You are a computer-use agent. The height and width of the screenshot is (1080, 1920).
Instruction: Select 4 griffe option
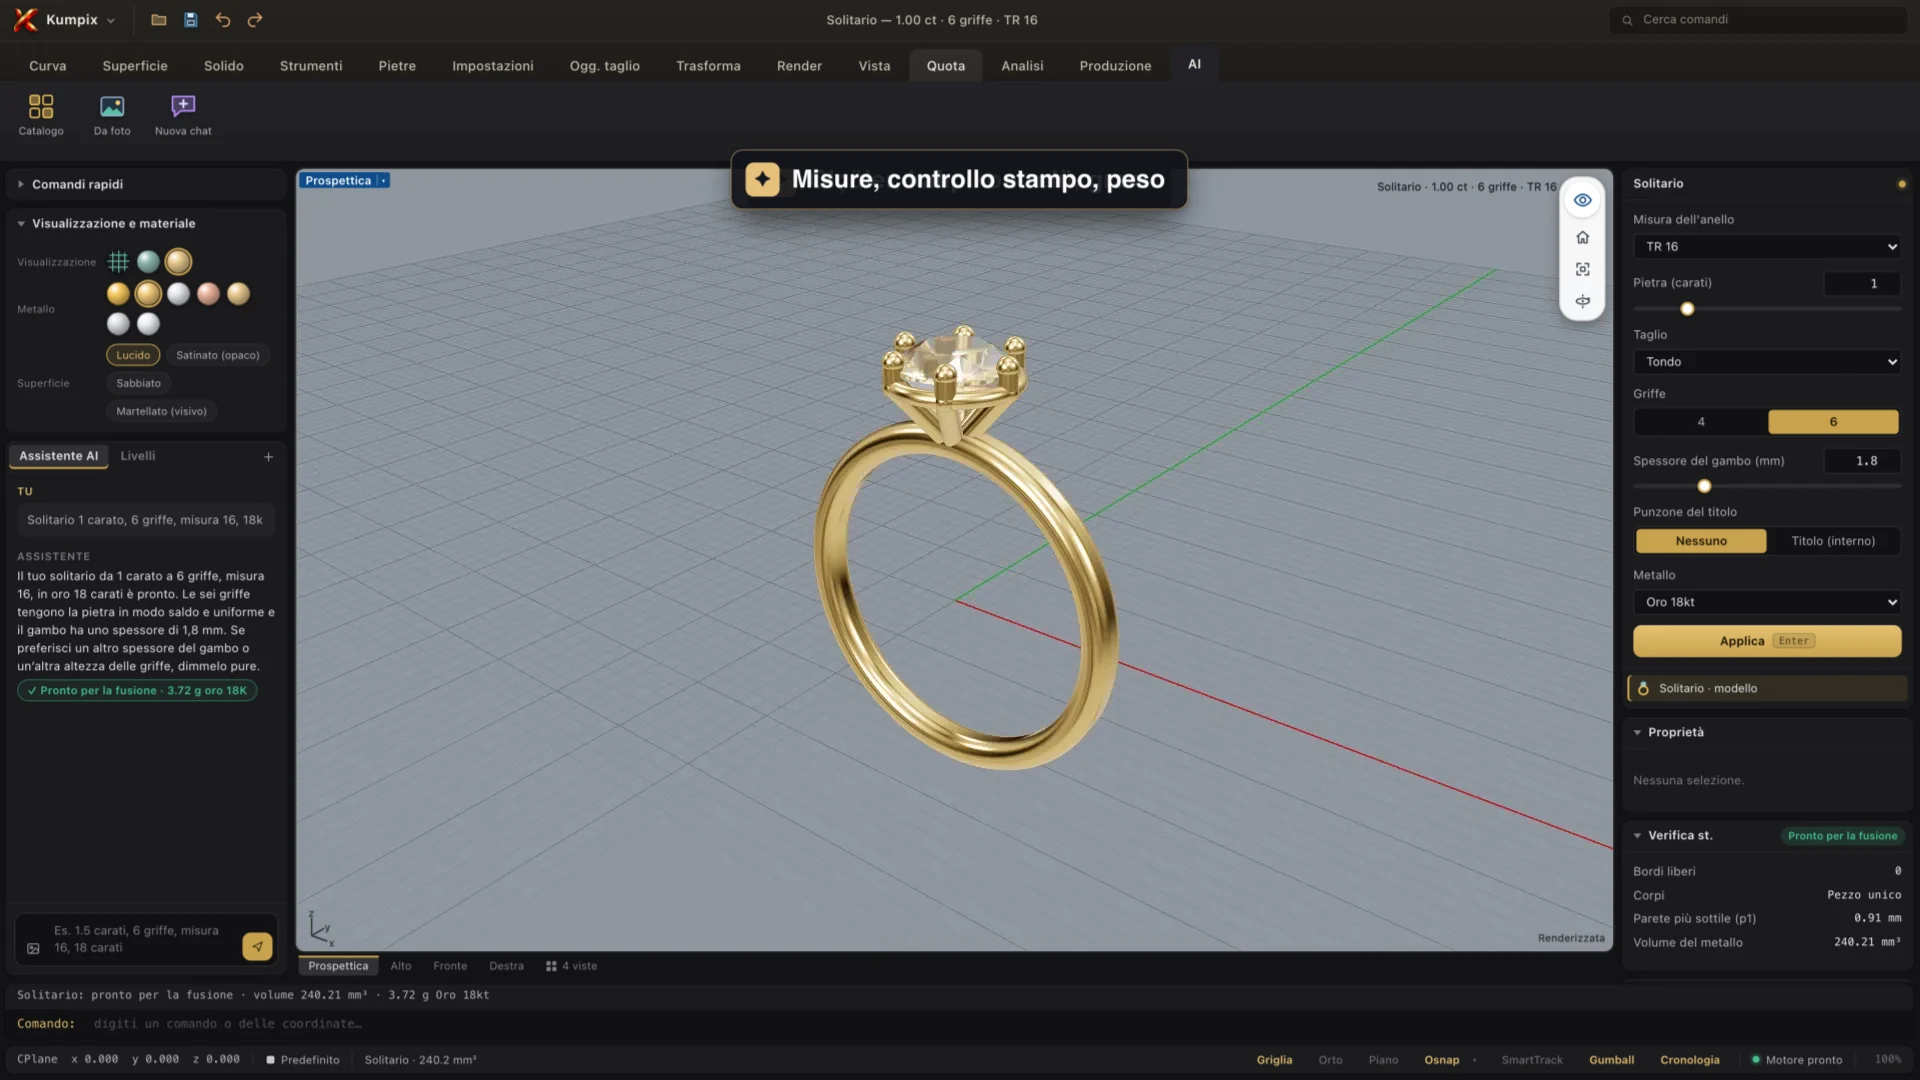[x=1700, y=422]
